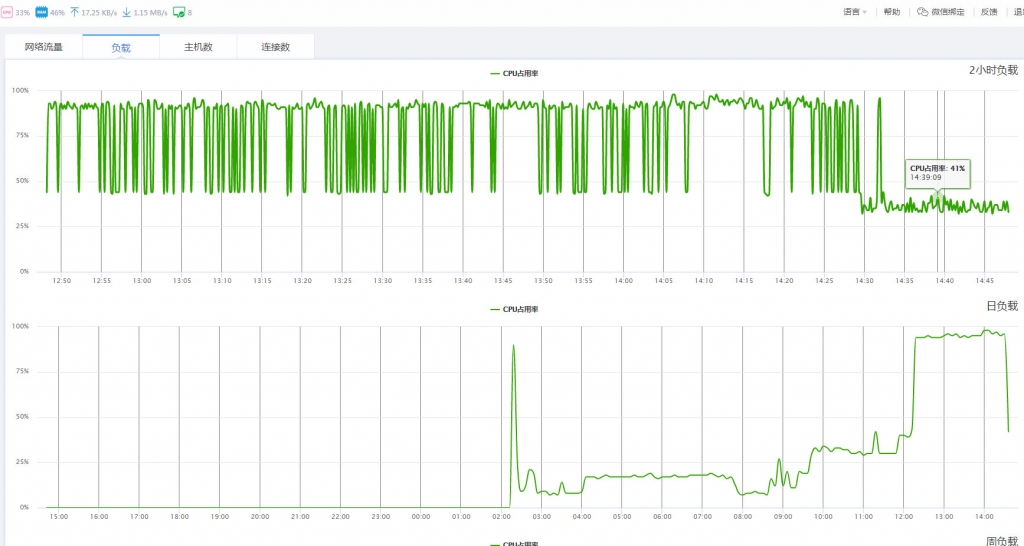Open the 主机数 tab

click(198, 47)
